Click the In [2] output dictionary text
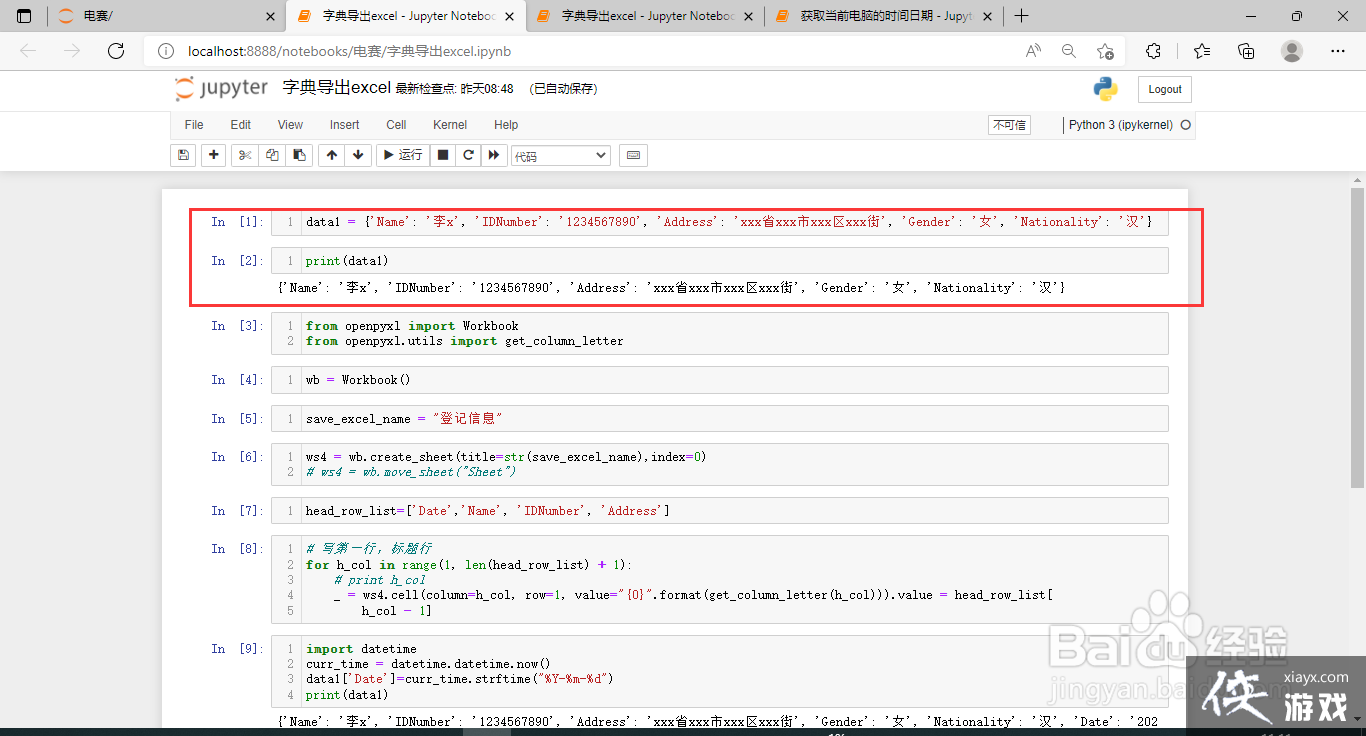The width and height of the screenshot is (1366, 736). click(671, 288)
